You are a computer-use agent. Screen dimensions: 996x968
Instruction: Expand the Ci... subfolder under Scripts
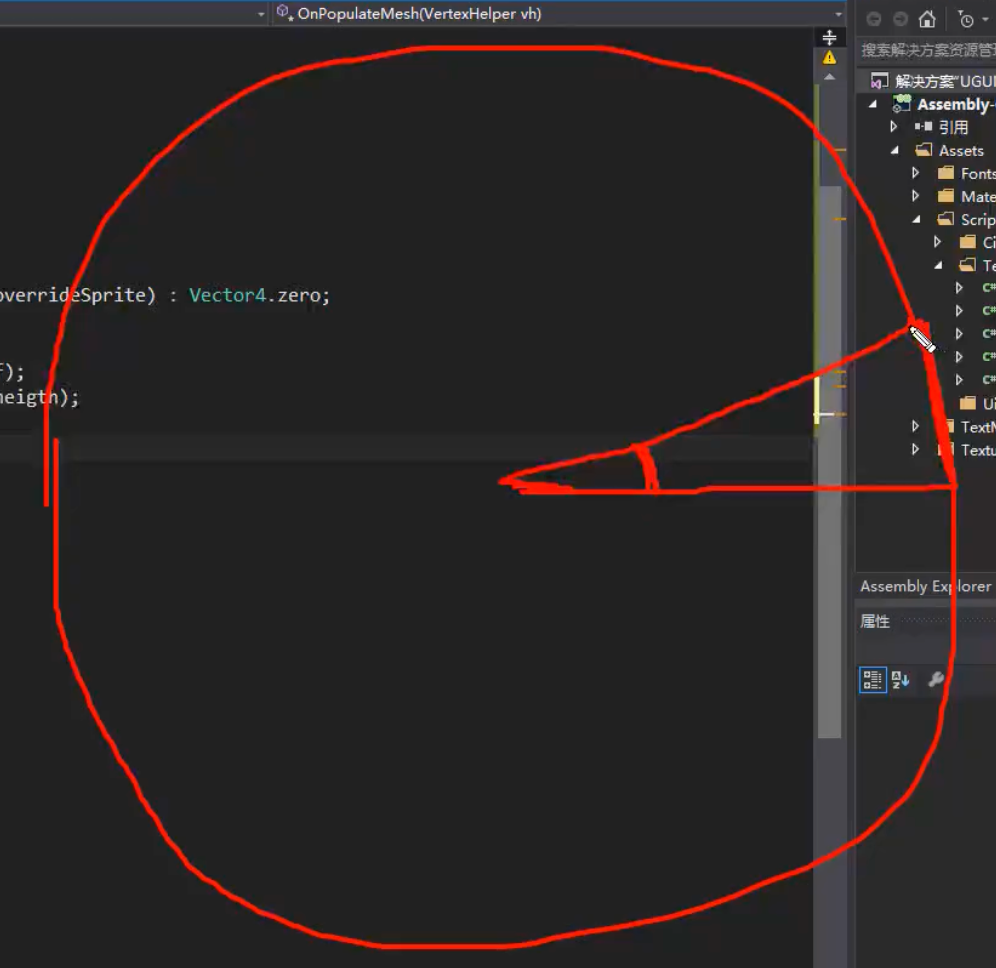pyautogui.click(x=938, y=241)
